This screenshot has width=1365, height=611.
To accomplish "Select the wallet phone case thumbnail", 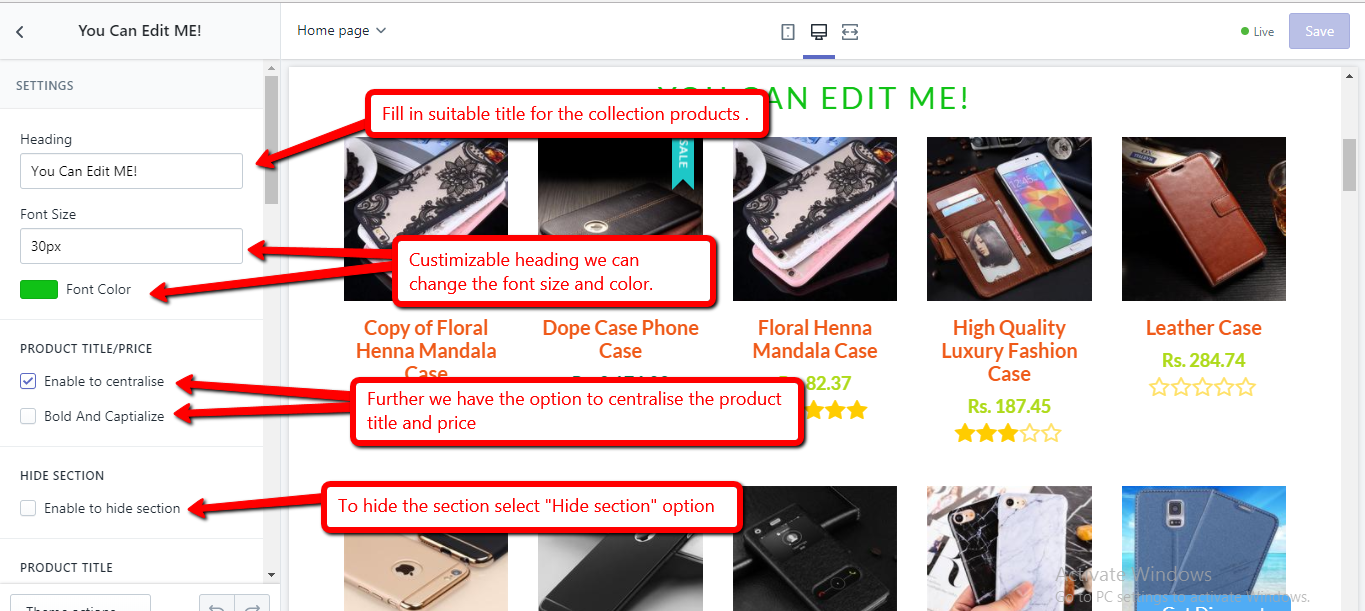I will click(1009, 219).
